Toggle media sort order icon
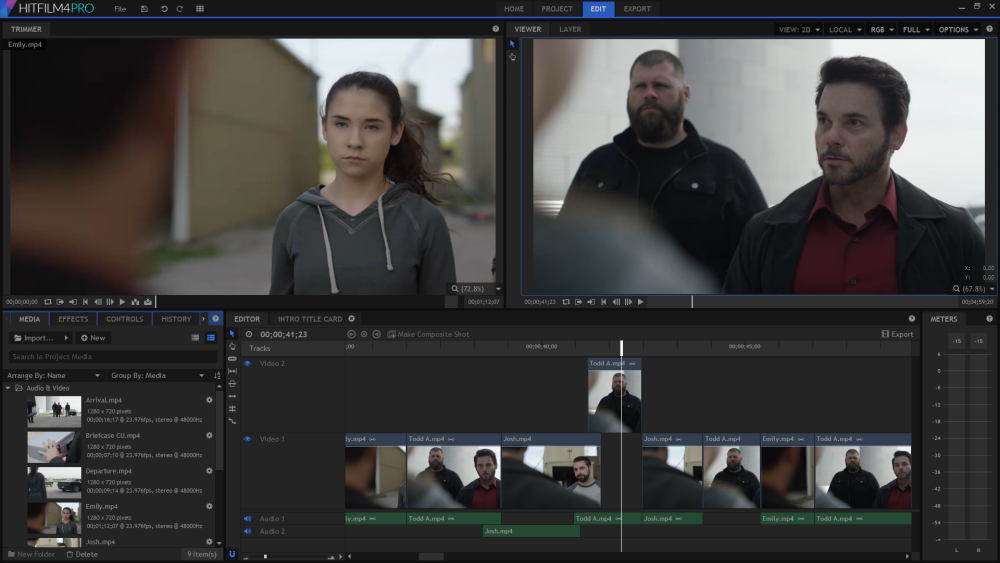Screen dimensions: 1000x563 (x=217, y=376)
